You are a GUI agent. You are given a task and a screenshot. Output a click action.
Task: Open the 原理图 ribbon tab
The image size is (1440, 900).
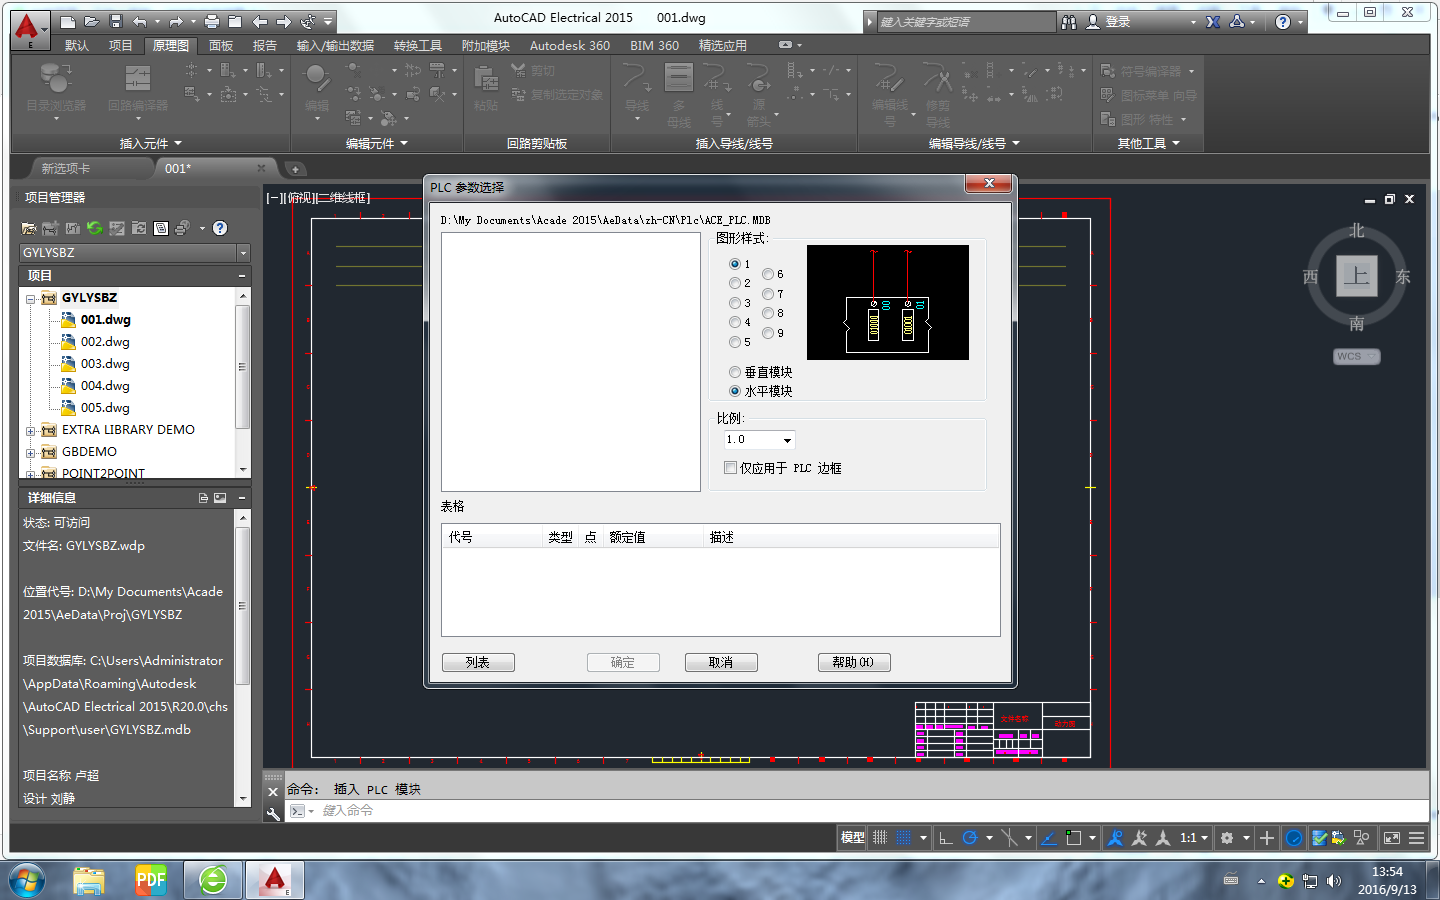coord(170,46)
